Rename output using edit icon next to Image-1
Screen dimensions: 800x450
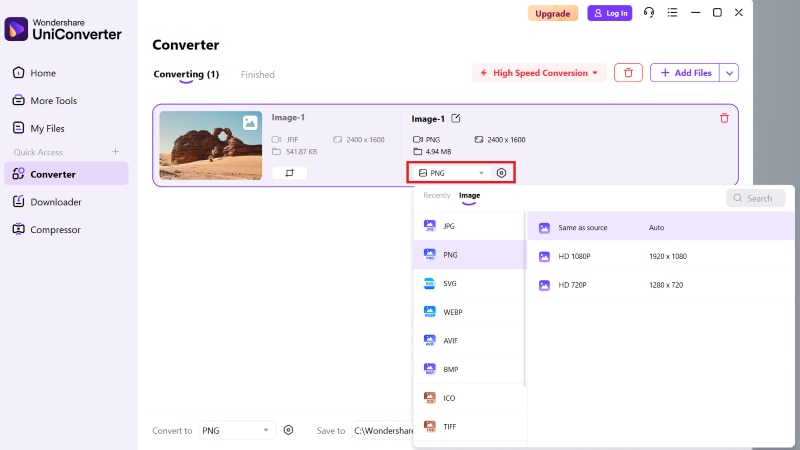[x=456, y=118]
